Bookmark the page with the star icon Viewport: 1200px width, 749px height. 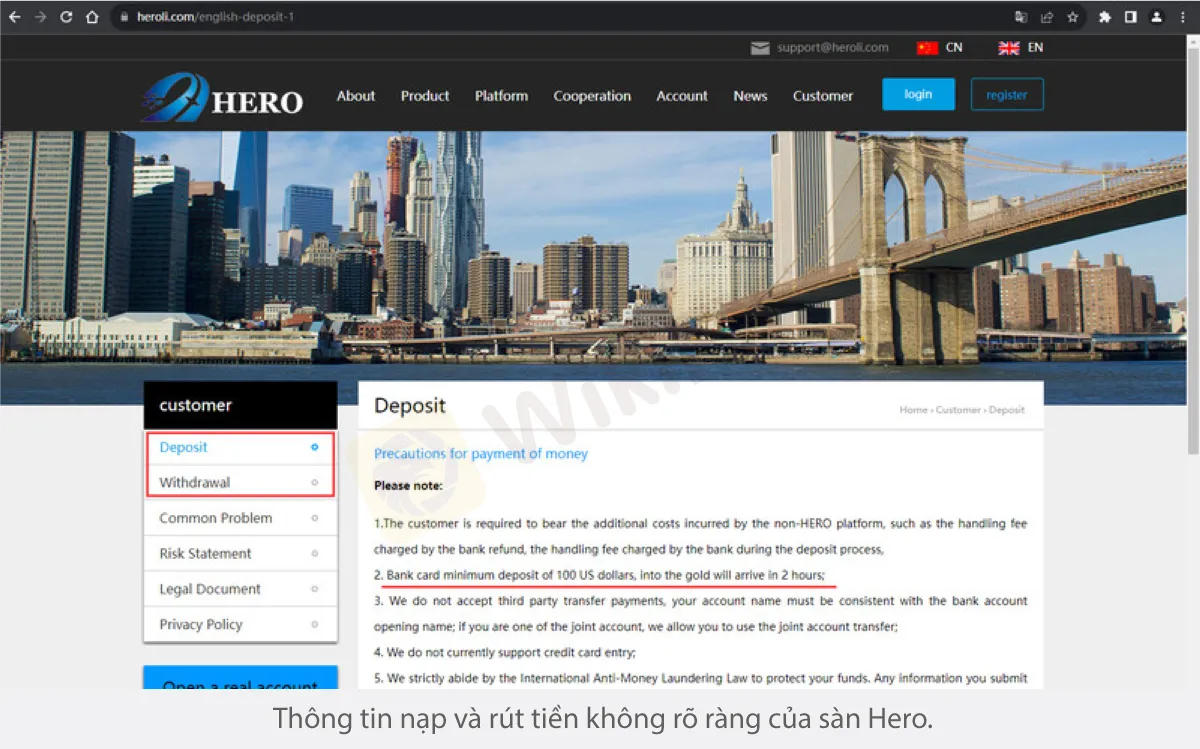coord(1073,17)
